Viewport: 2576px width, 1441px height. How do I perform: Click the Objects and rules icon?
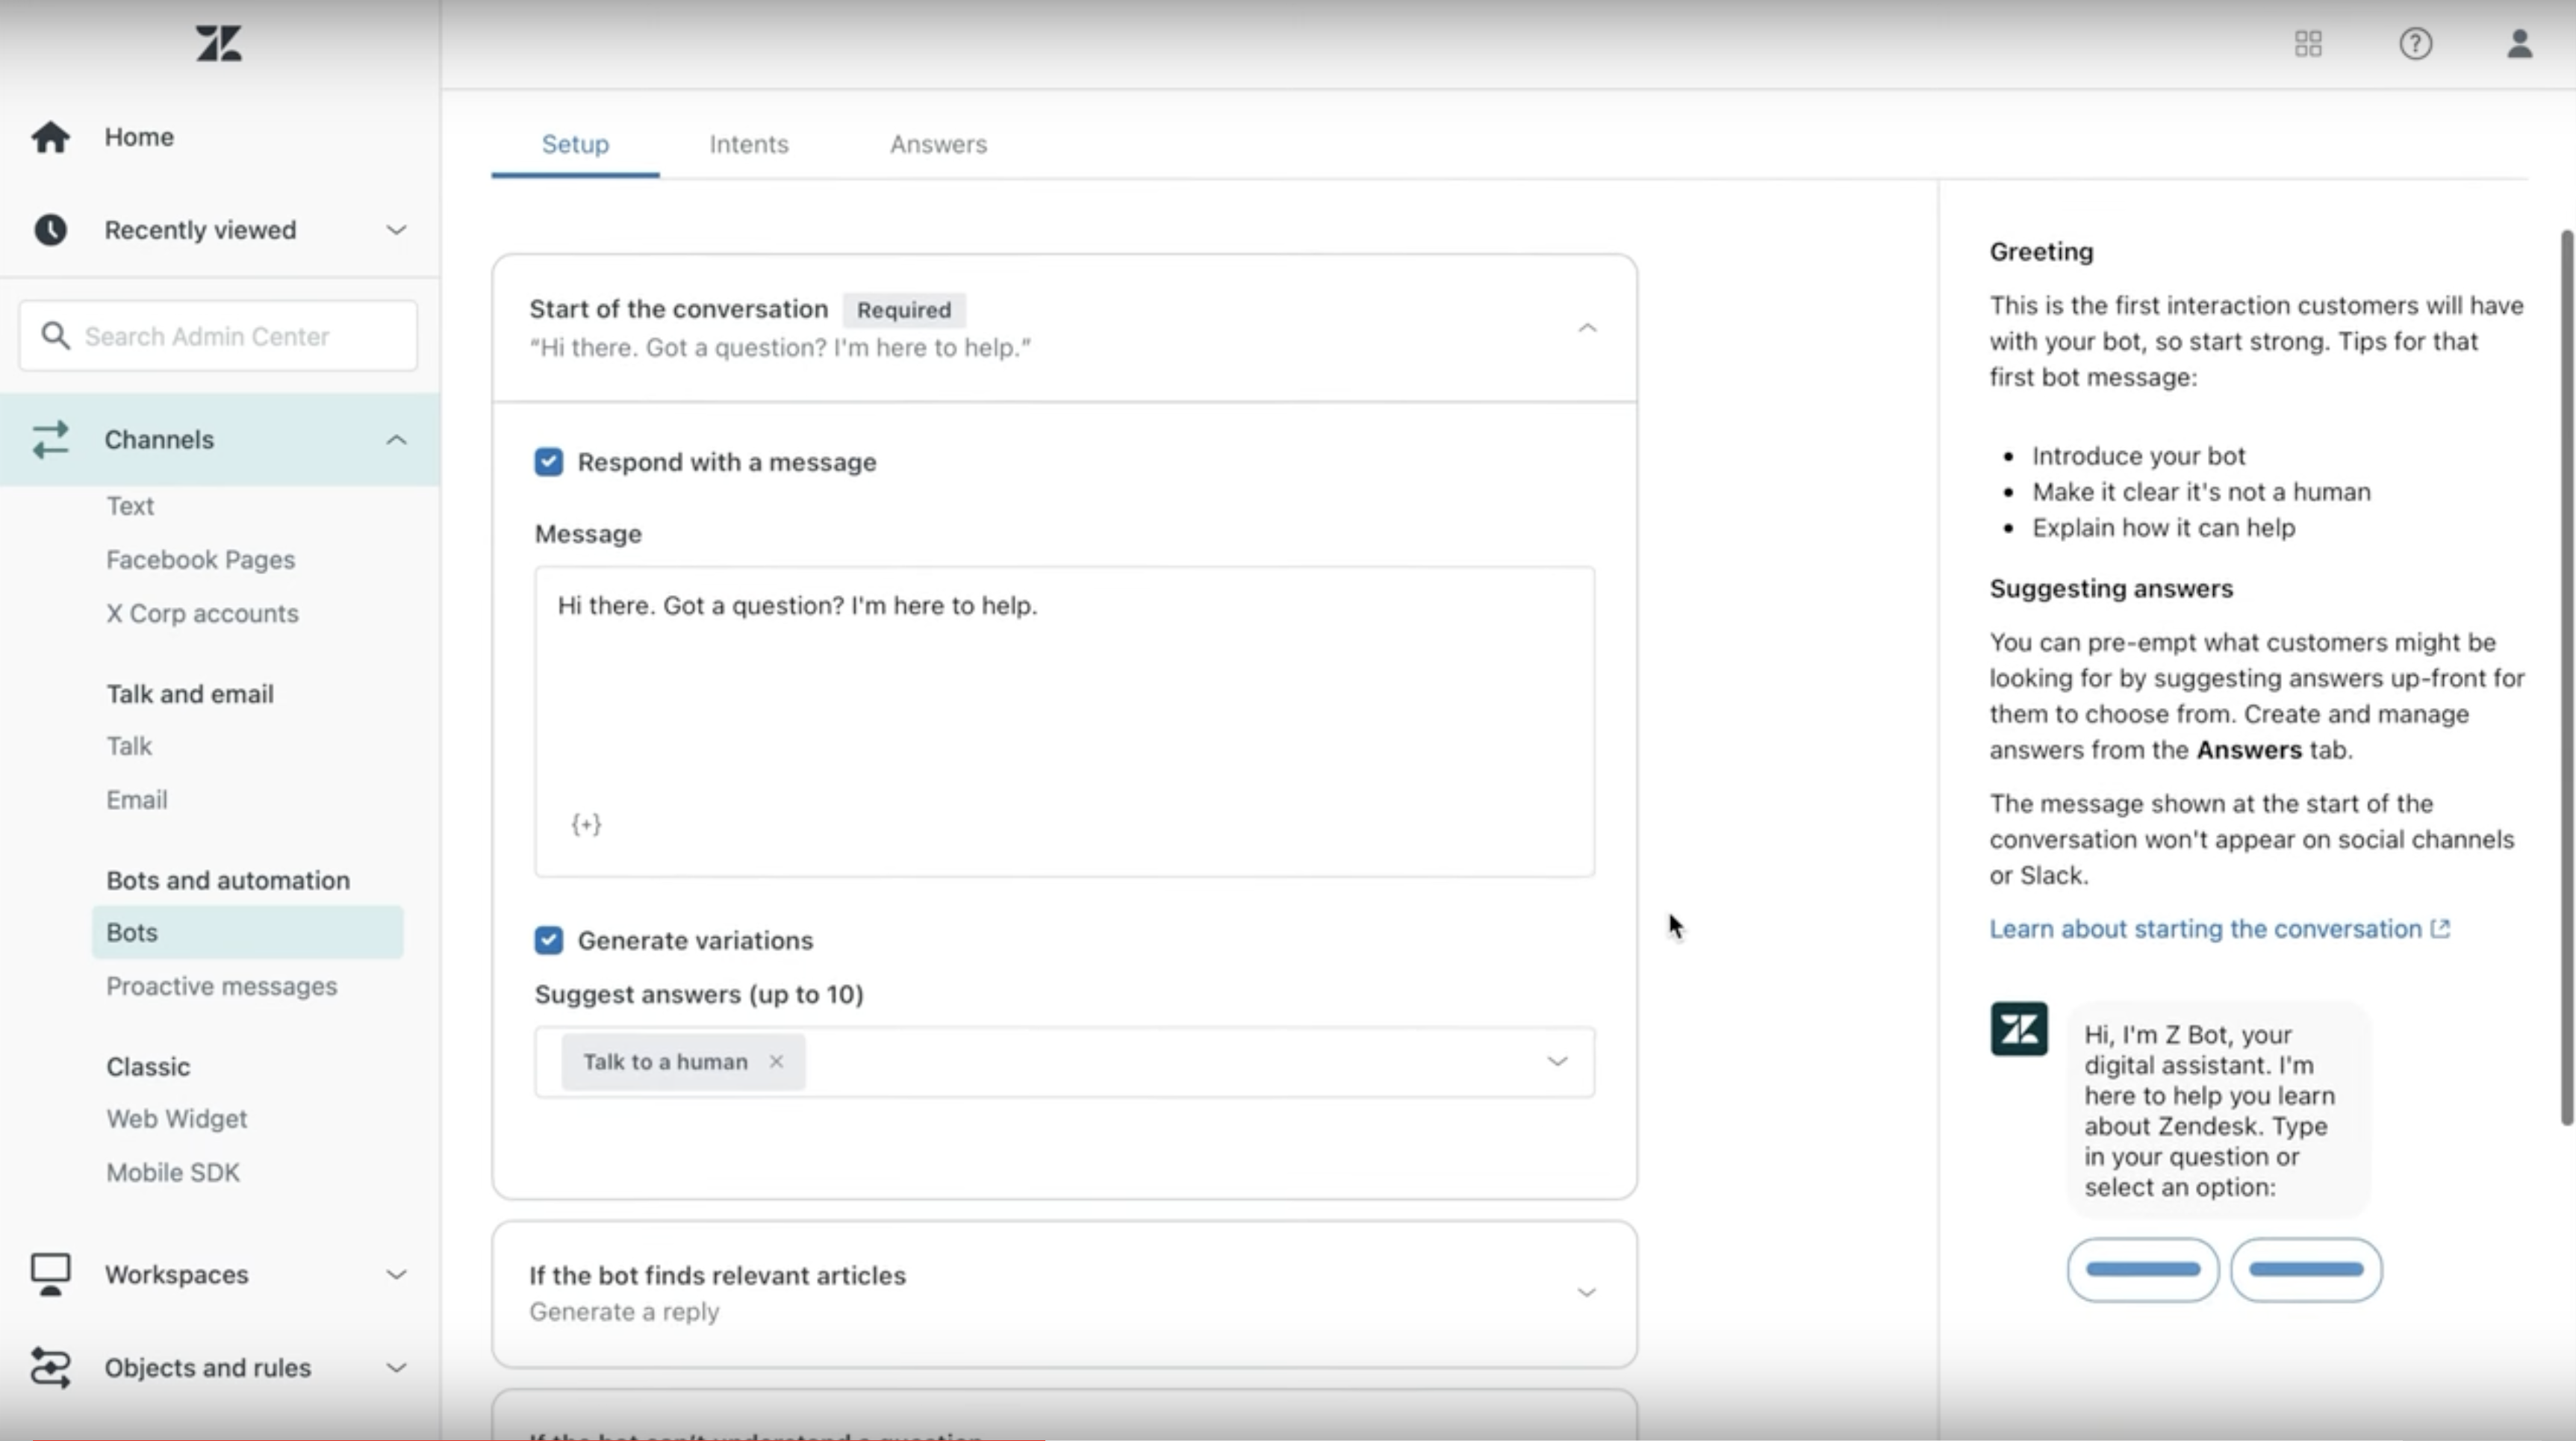(50, 1367)
